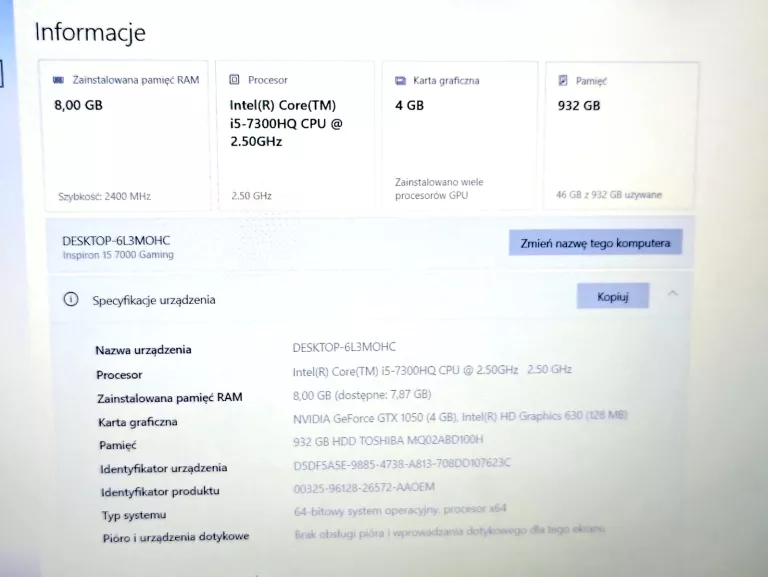Click Pióro i urządzenia dotykowe label
The image size is (768, 577).
176,537
